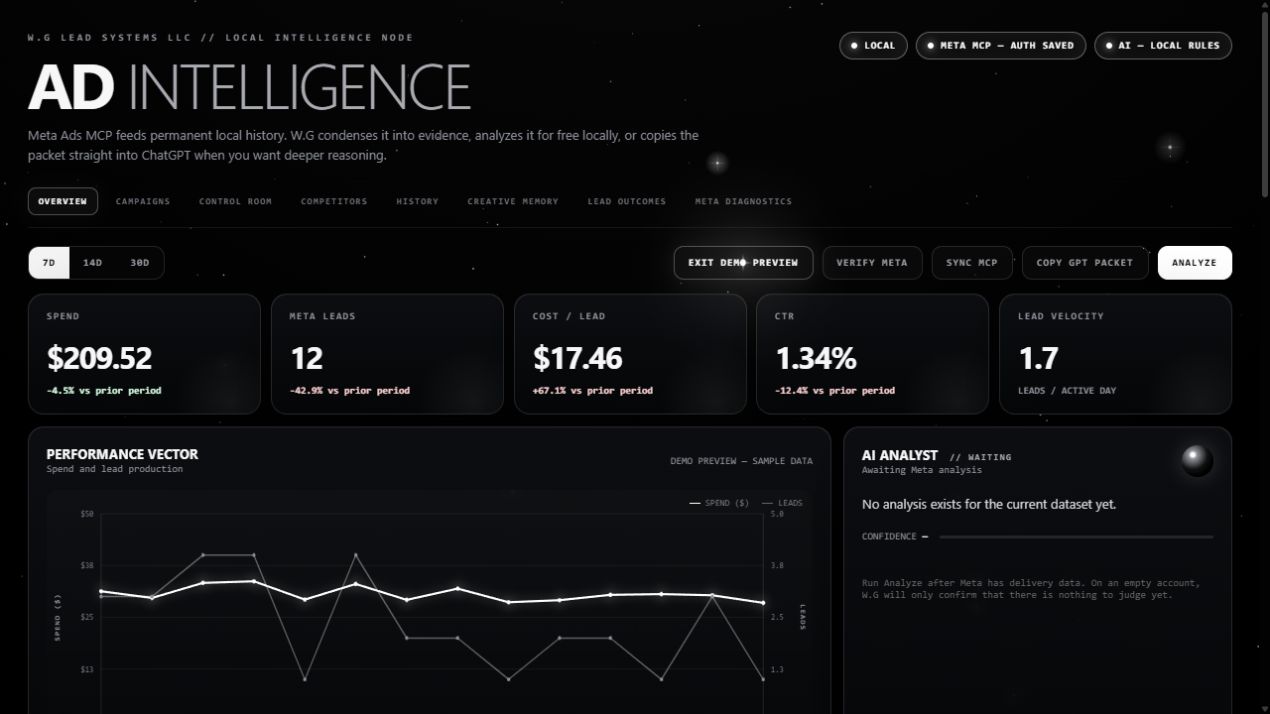Select the 7D time range

point(49,263)
